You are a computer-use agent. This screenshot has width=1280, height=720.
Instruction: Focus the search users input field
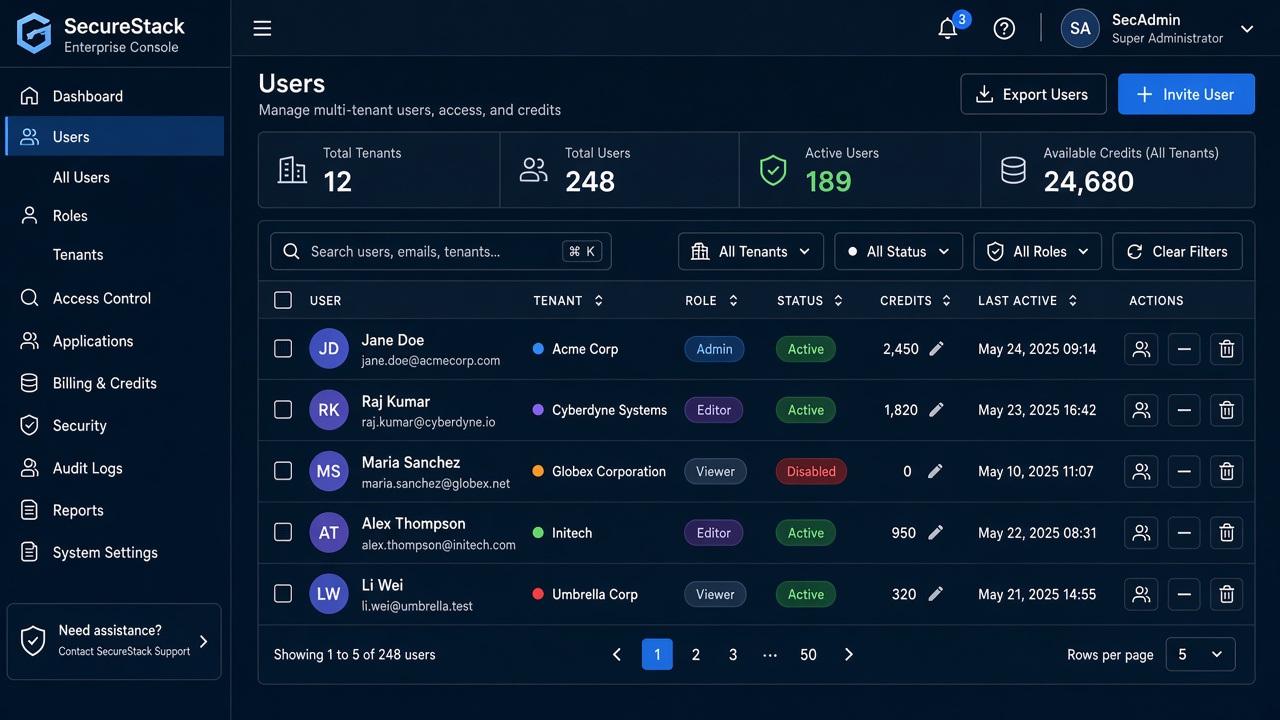click(441, 252)
